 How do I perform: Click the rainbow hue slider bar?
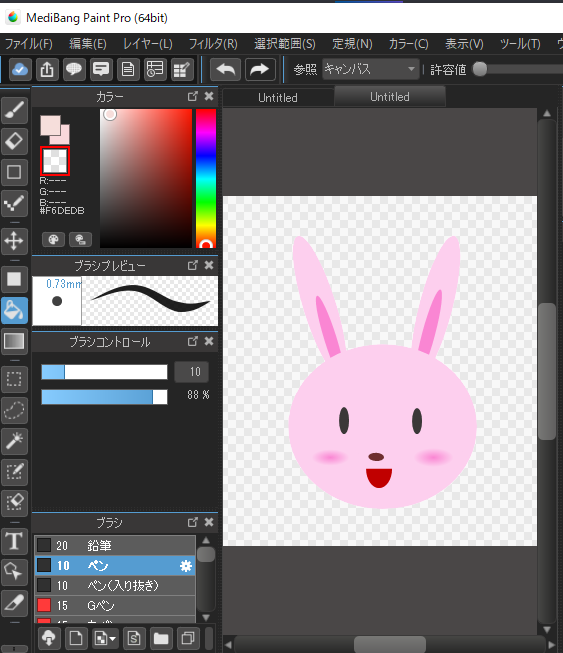click(x=206, y=178)
